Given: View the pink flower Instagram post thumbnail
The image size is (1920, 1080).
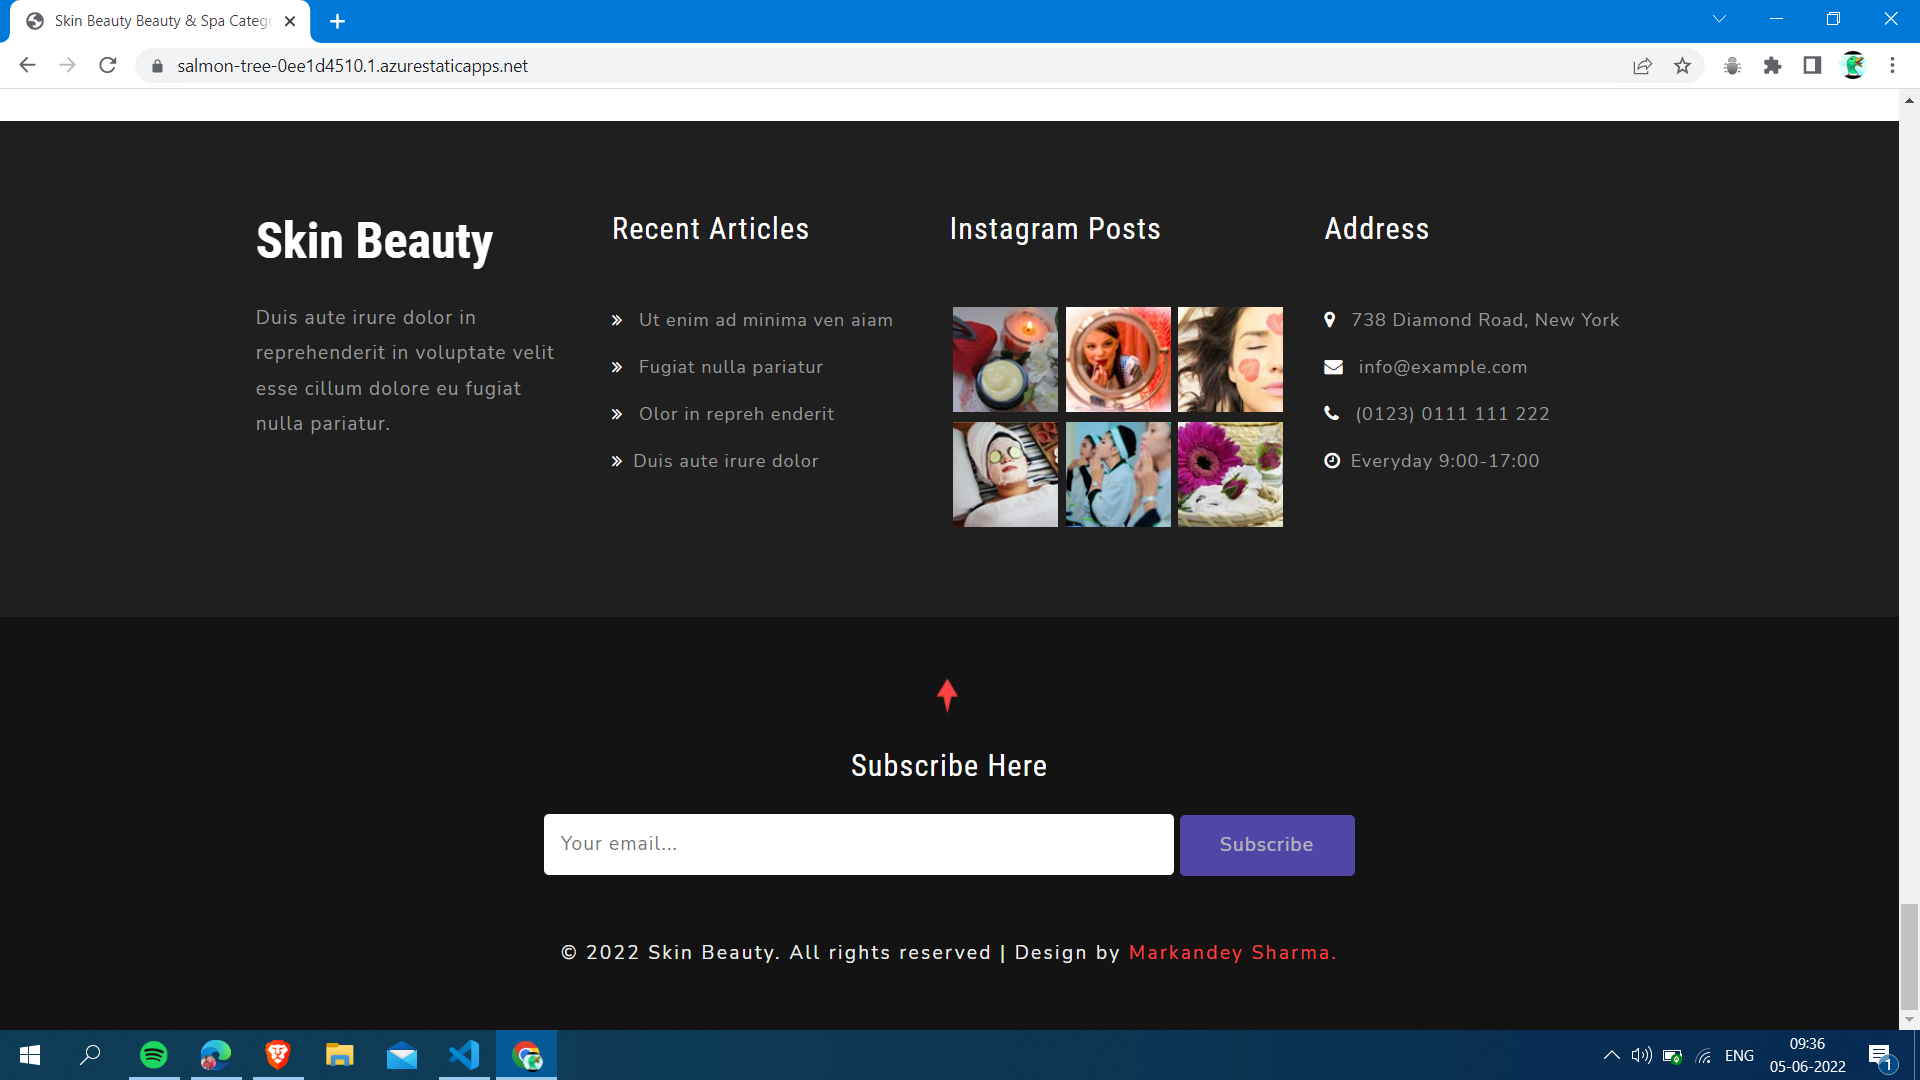Looking at the screenshot, I should (1229, 474).
